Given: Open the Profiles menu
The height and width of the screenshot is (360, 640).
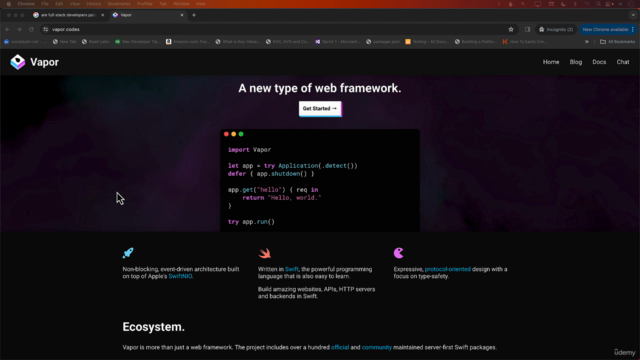Looking at the screenshot, I should 144,4.
